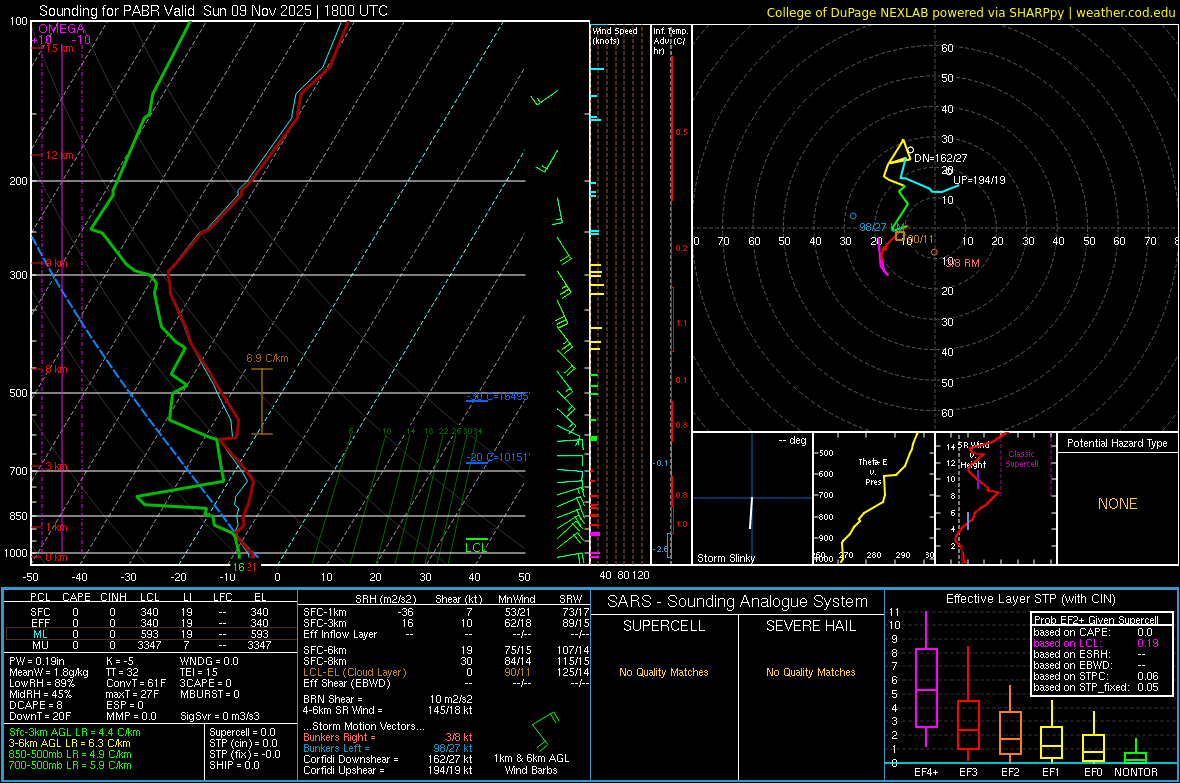The height and width of the screenshot is (783, 1180).
Task: Click the 'DCAPE = 8' value
Action: point(35,705)
